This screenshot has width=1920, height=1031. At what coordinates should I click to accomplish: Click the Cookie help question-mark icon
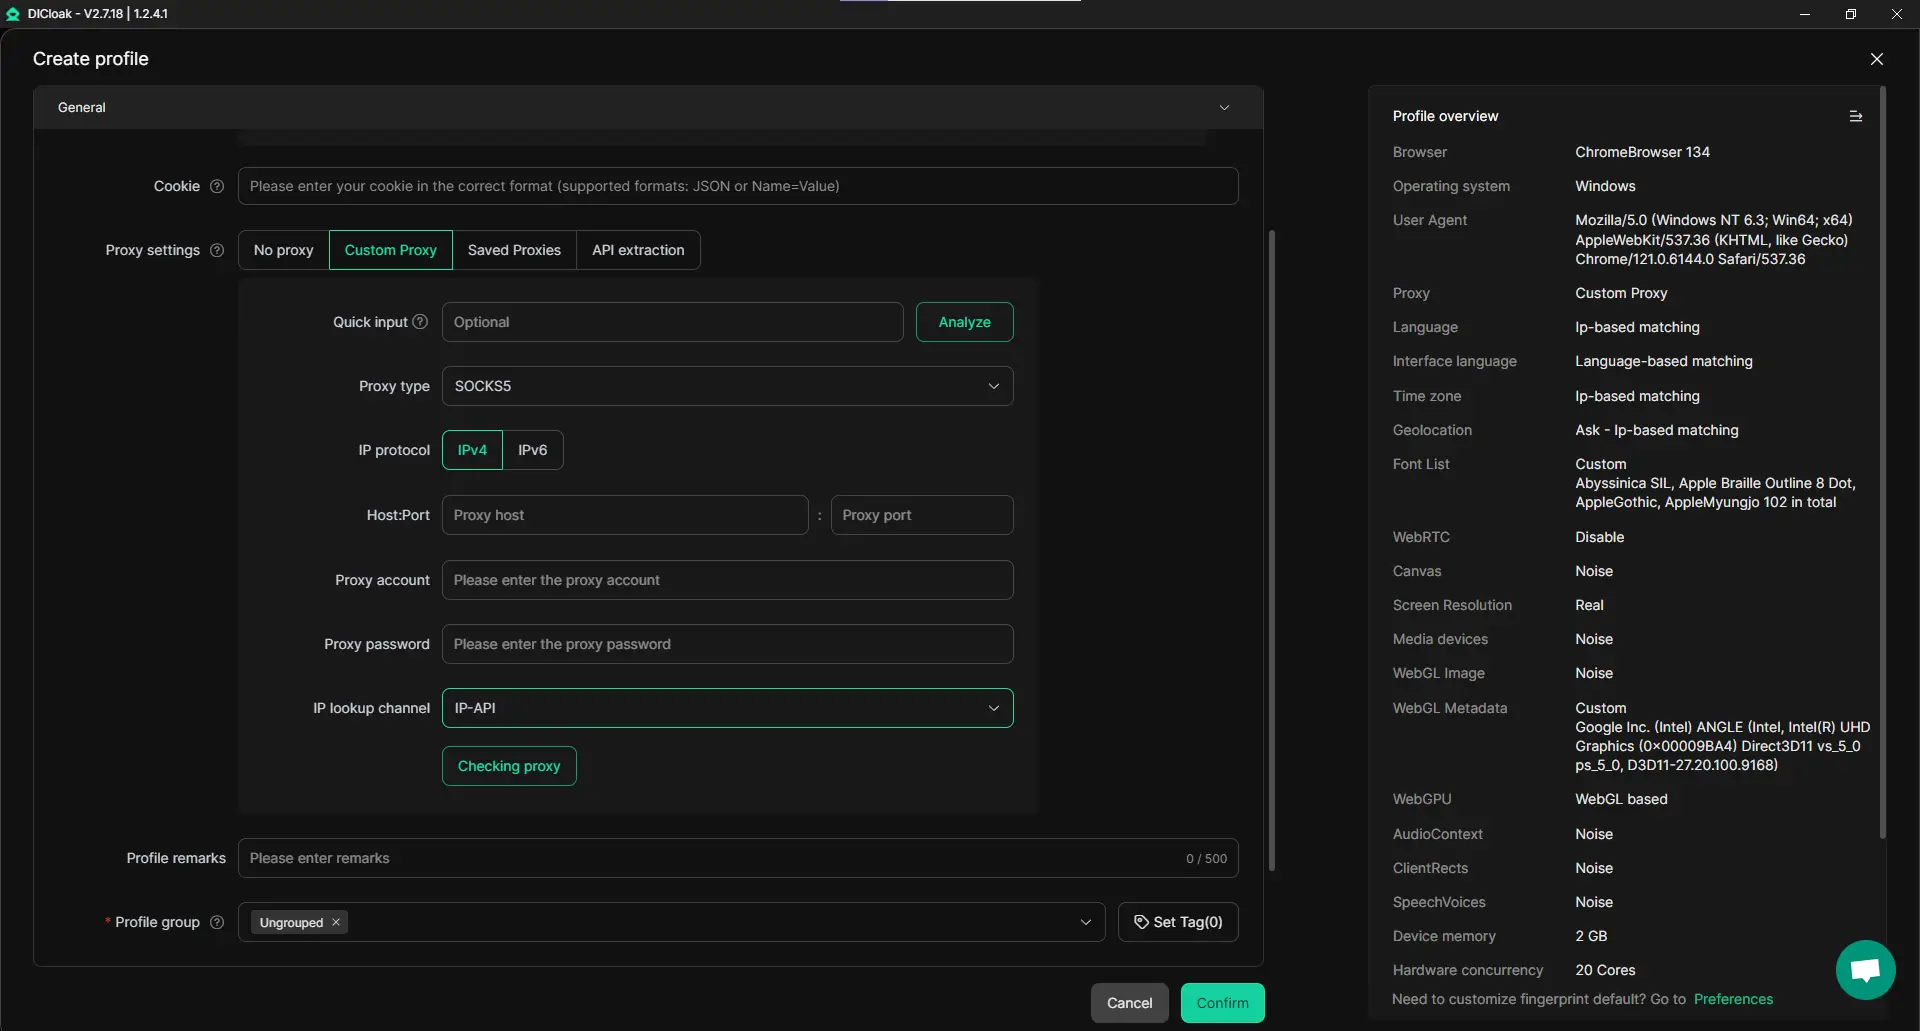coord(217,186)
